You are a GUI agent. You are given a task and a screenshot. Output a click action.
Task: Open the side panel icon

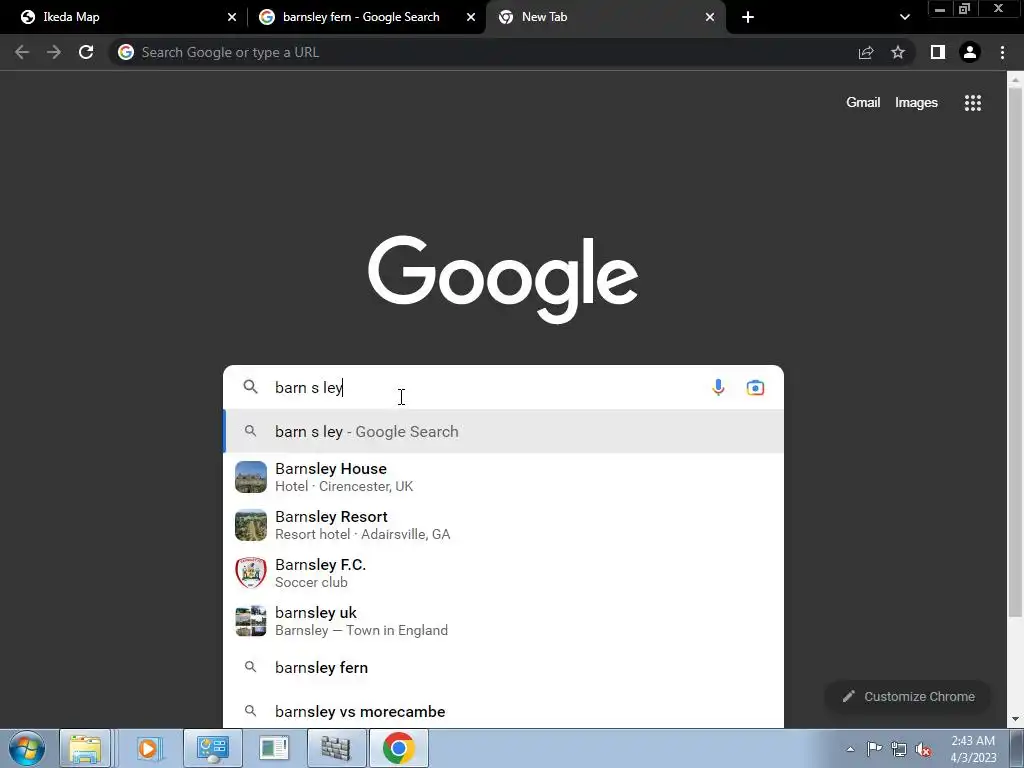[938, 52]
